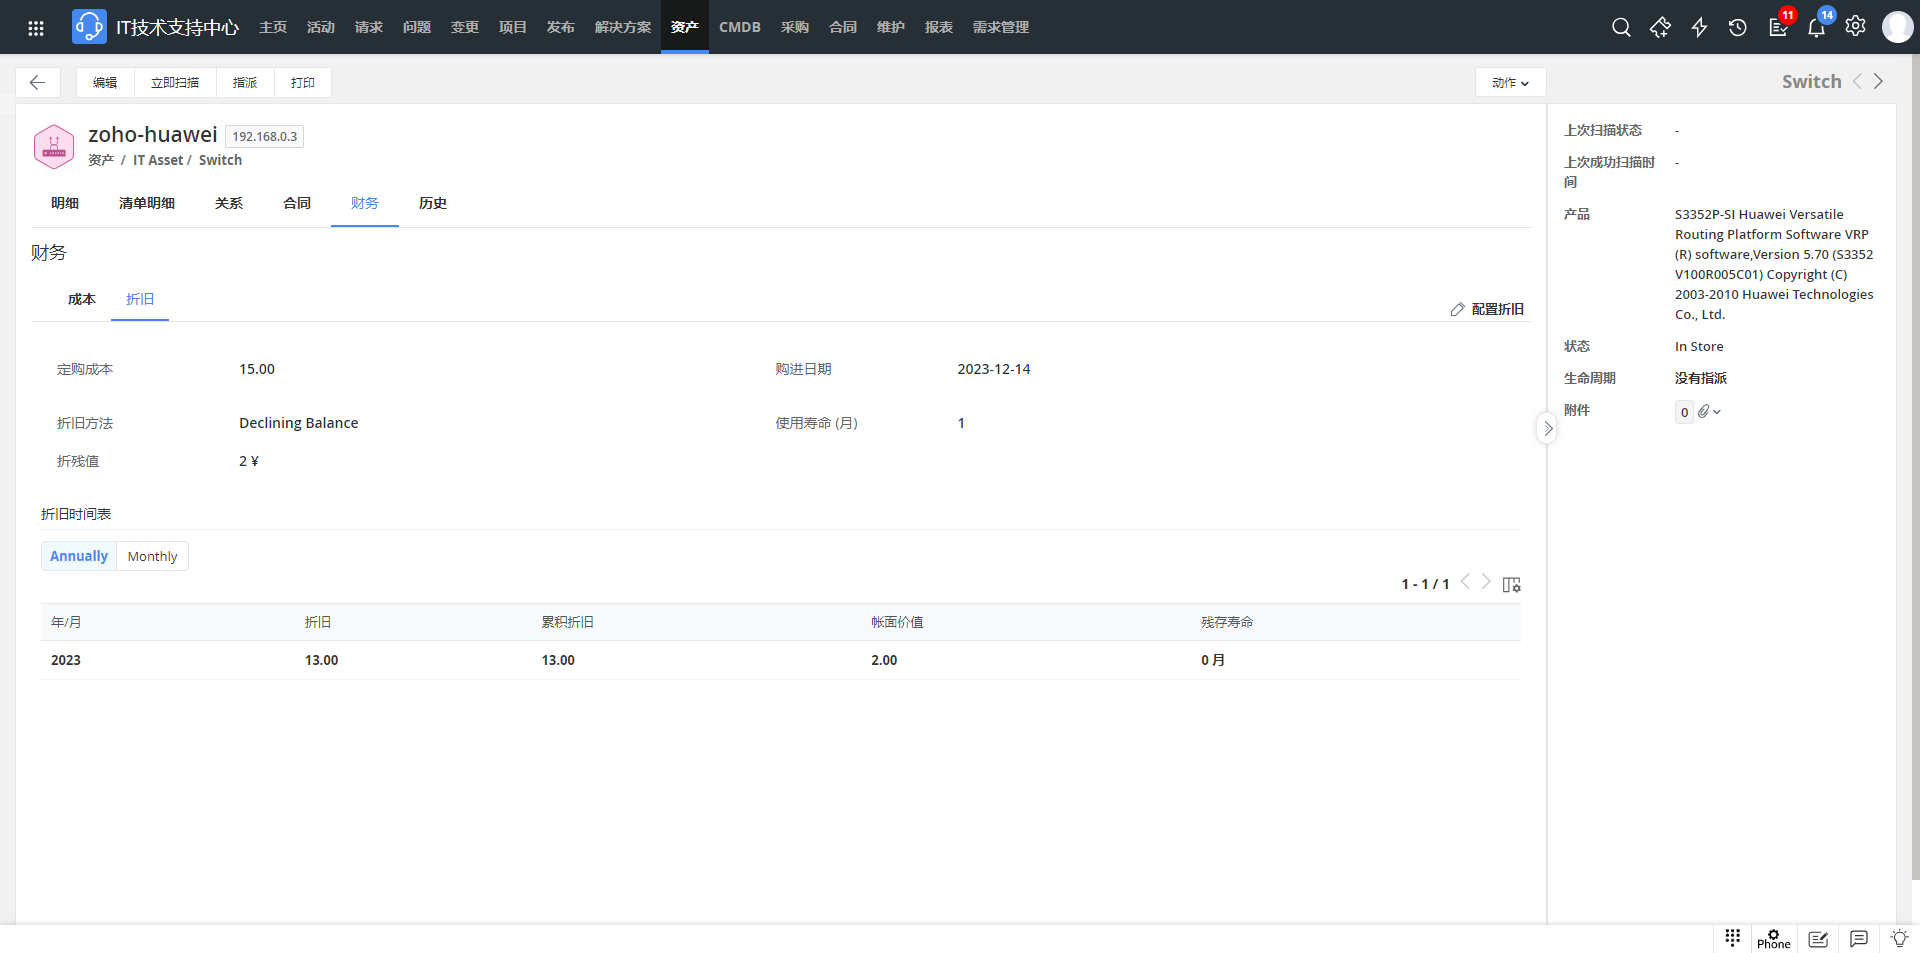Expand the attachment dropdown arrow
Image resolution: width=1920 pixels, height=953 pixels.
(1717, 412)
